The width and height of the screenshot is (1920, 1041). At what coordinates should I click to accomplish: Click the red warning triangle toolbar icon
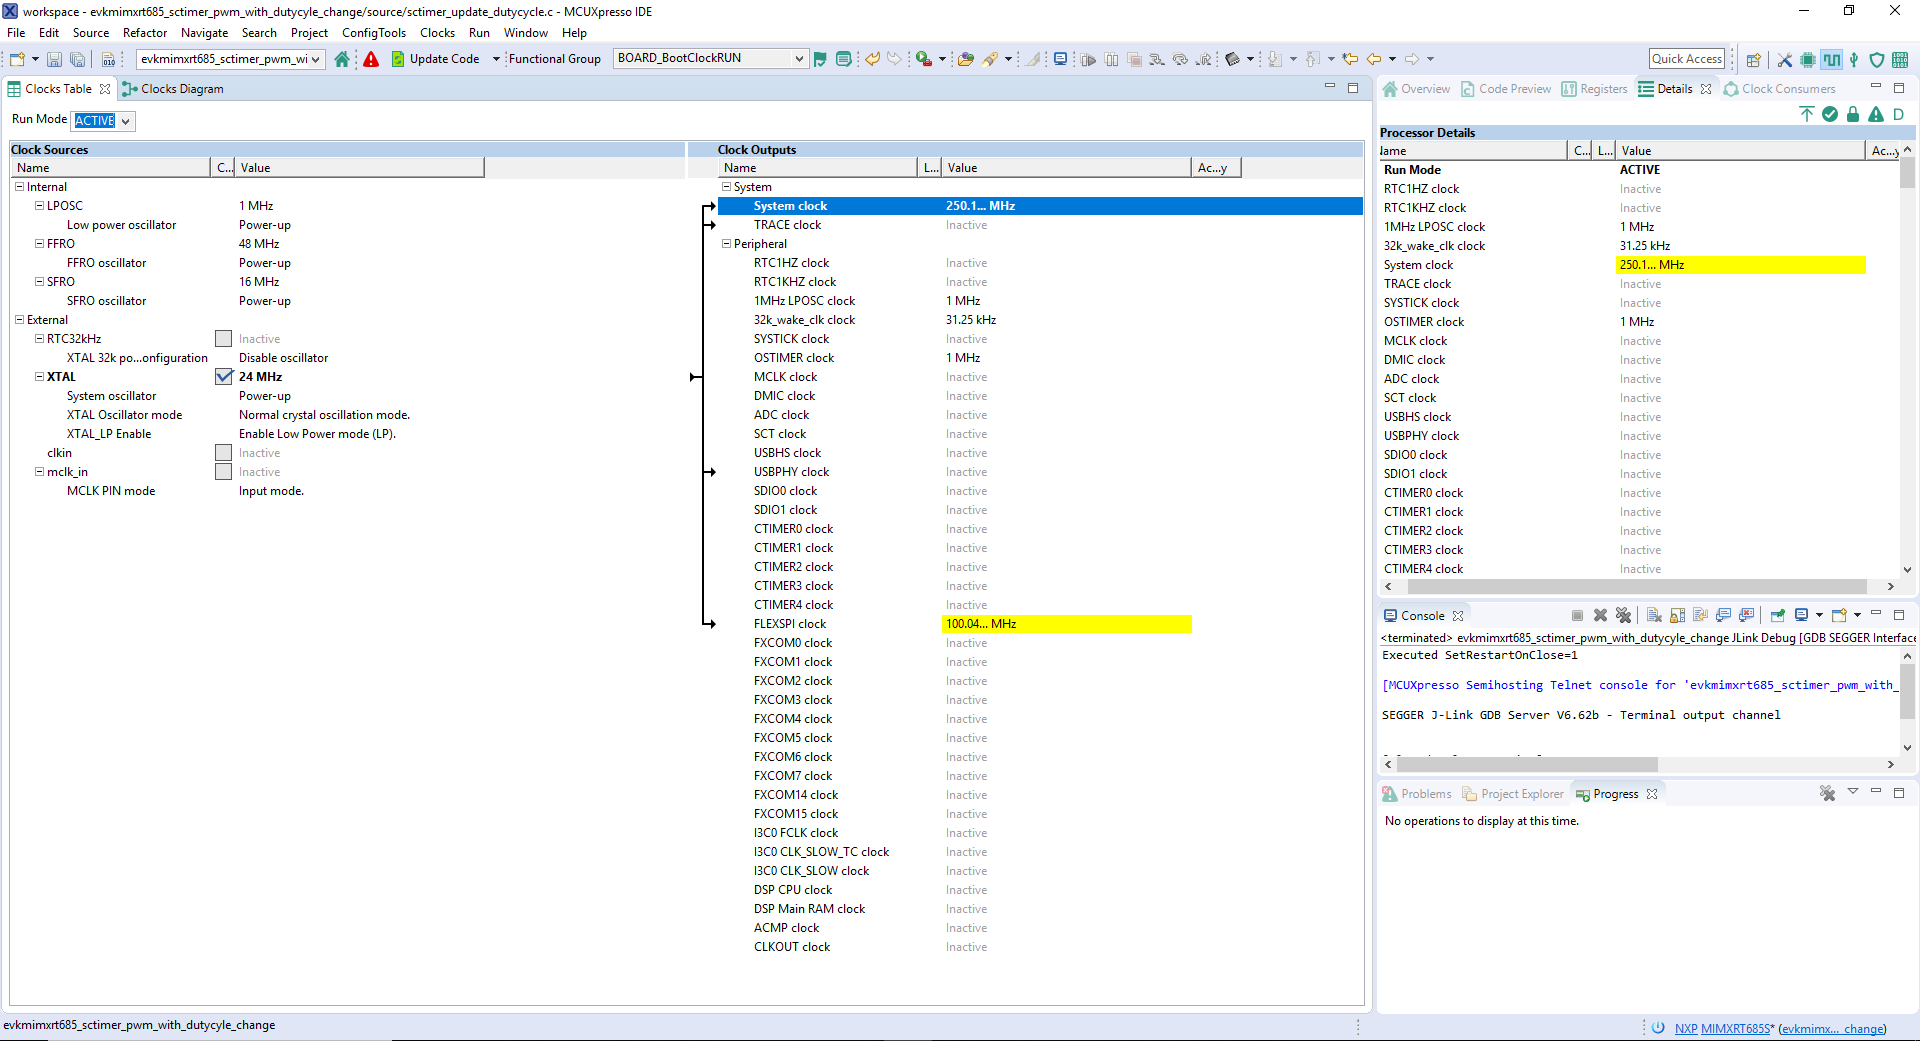click(x=371, y=59)
